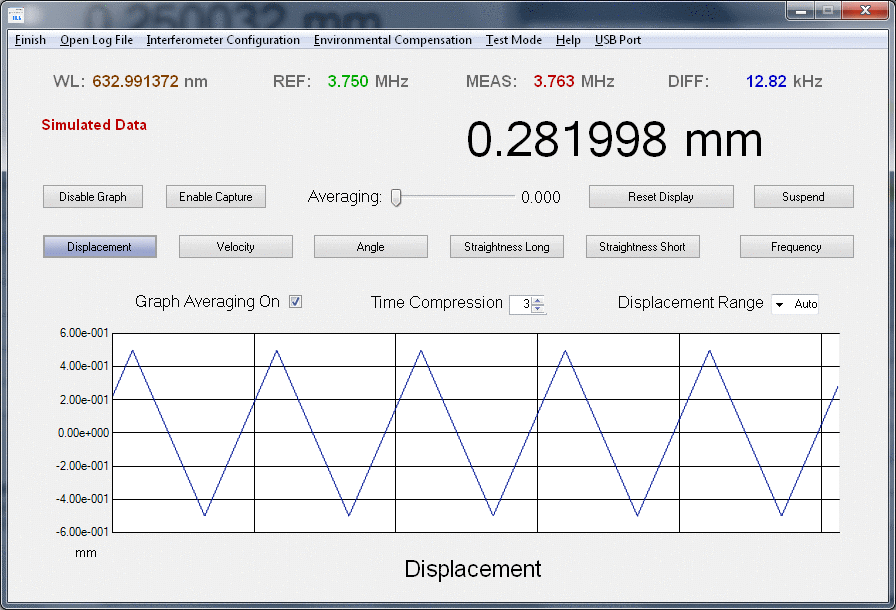
Task: Switch to the Angle graph mode
Action: pyautogui.click(x=370, y=246)
